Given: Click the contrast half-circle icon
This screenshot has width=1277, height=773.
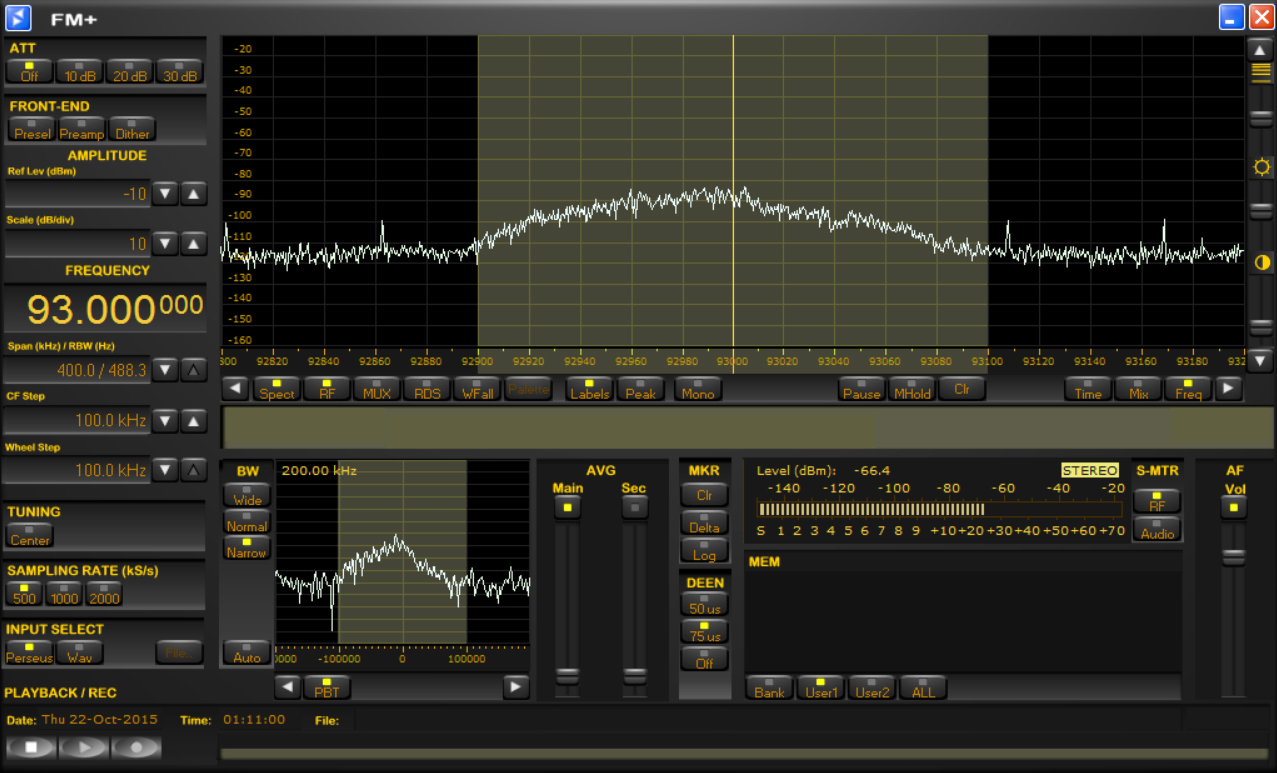Looking at the screenshot, I should 1262,263.
